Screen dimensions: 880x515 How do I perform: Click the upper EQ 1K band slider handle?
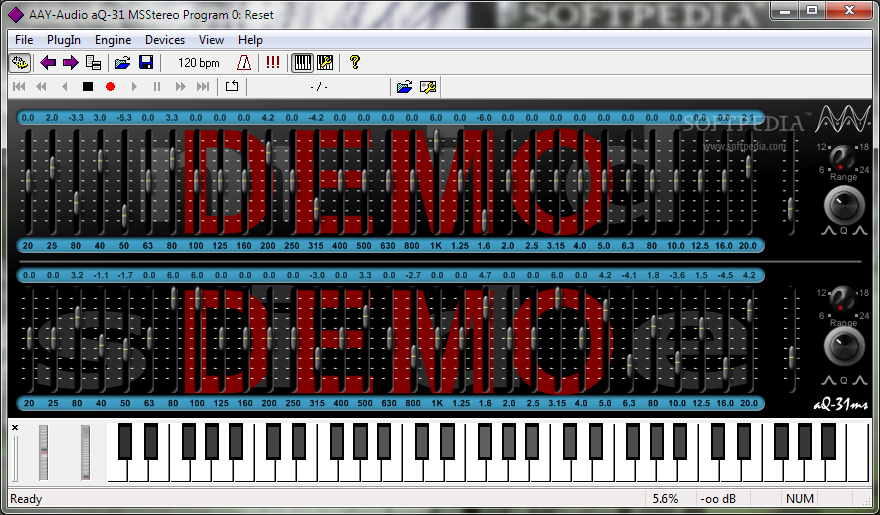point(436,139)
